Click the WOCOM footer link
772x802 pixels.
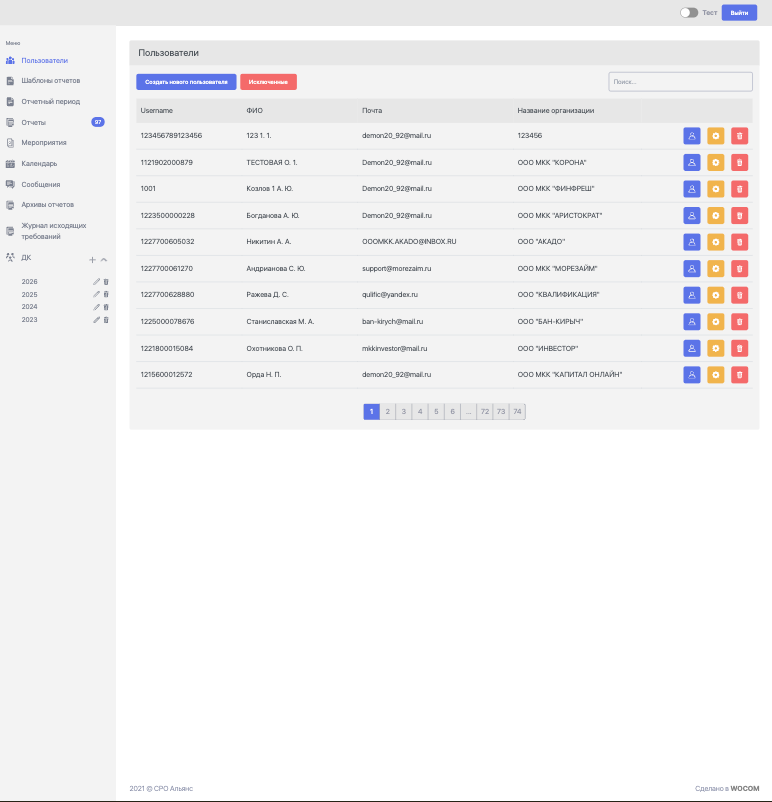[744, 789]
